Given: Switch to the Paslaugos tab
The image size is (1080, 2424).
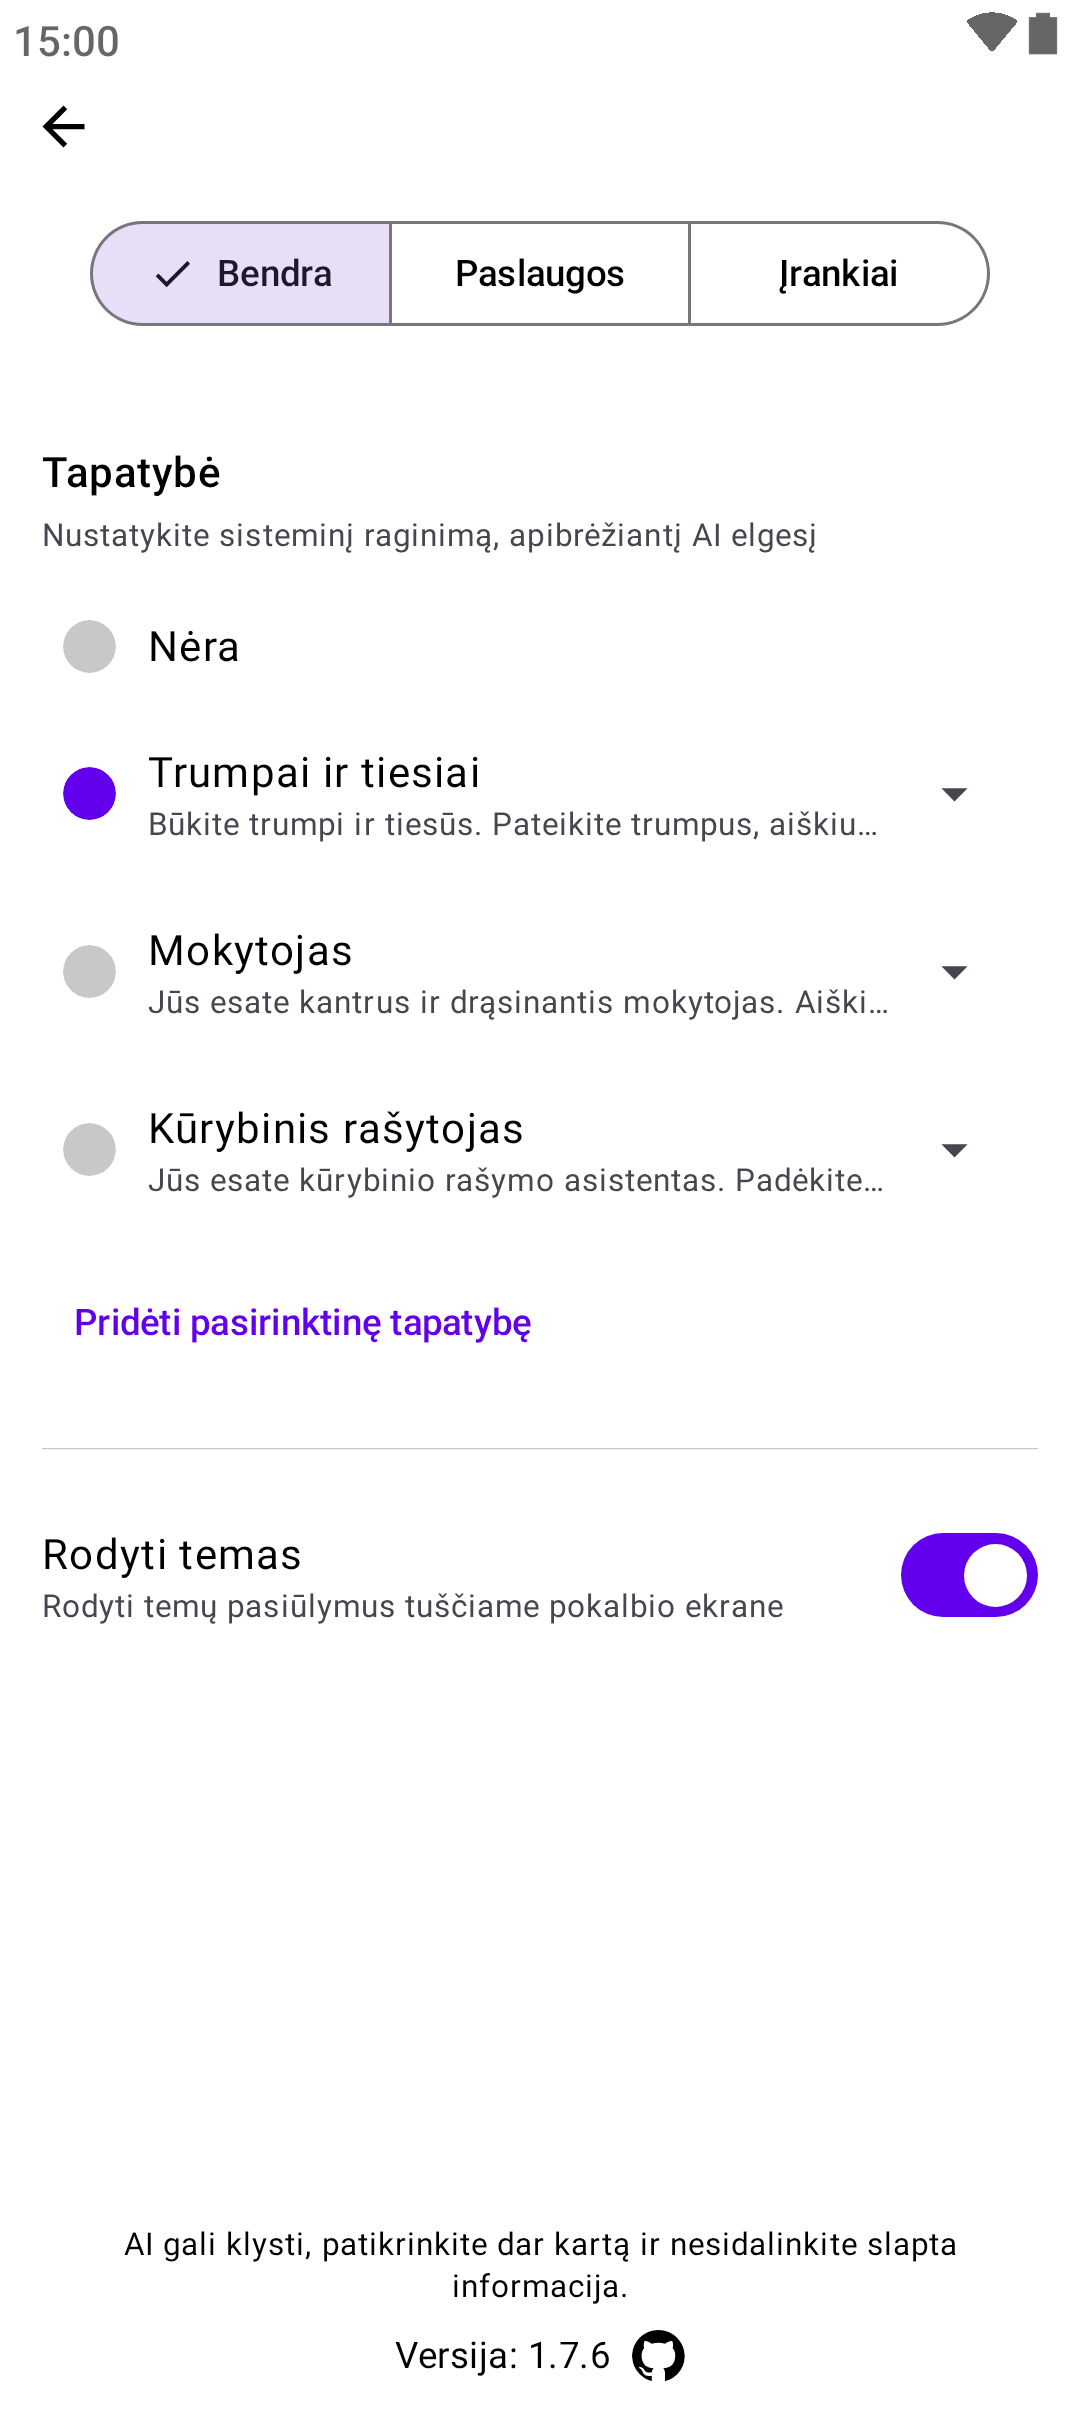Looking at the screenshot, I should [540, 274].
